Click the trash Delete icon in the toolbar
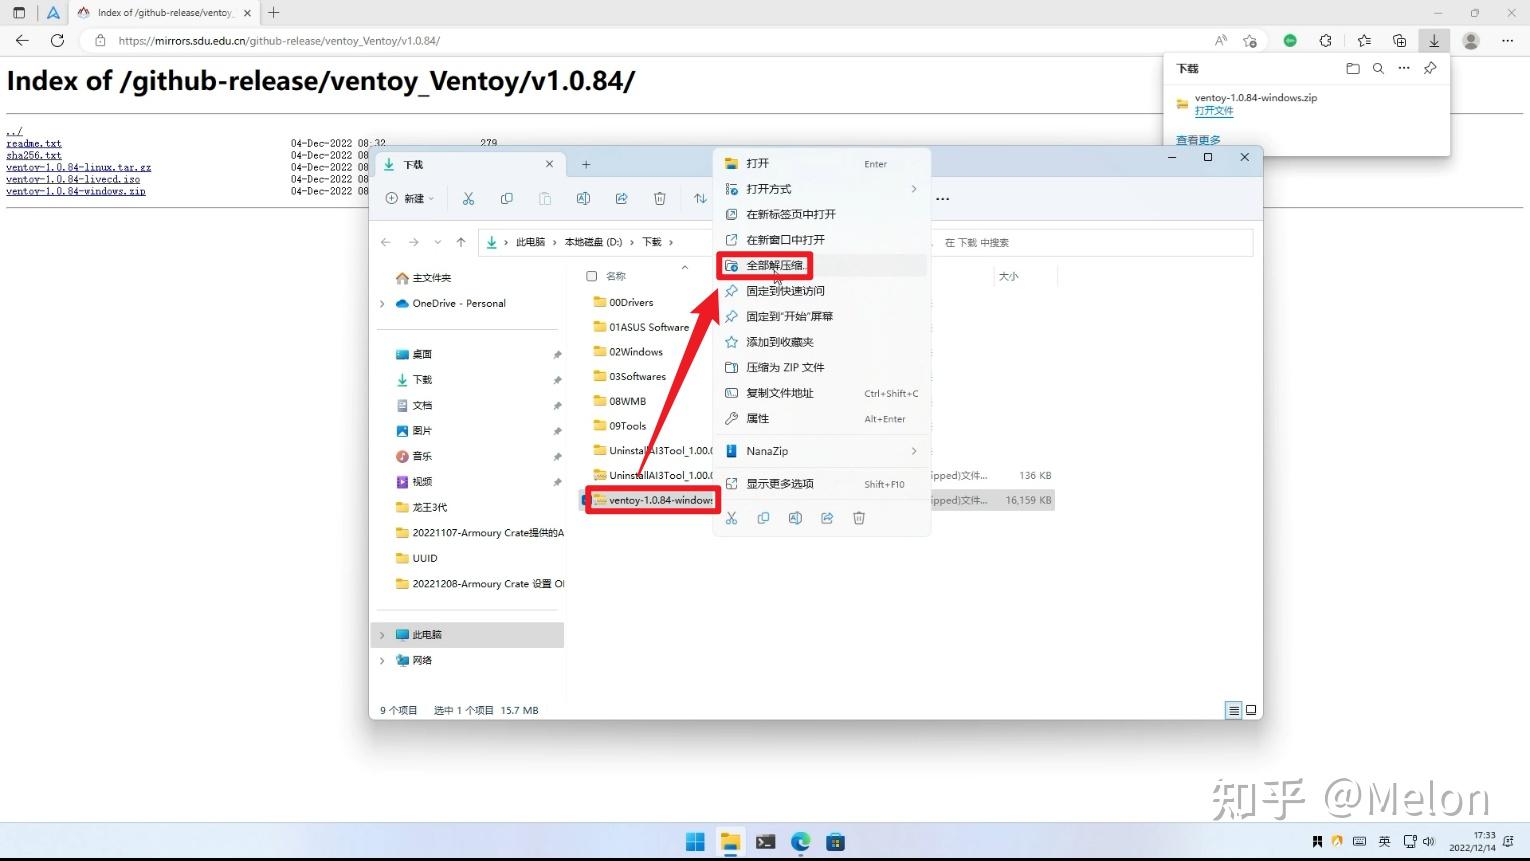 [x=659, y=198]
